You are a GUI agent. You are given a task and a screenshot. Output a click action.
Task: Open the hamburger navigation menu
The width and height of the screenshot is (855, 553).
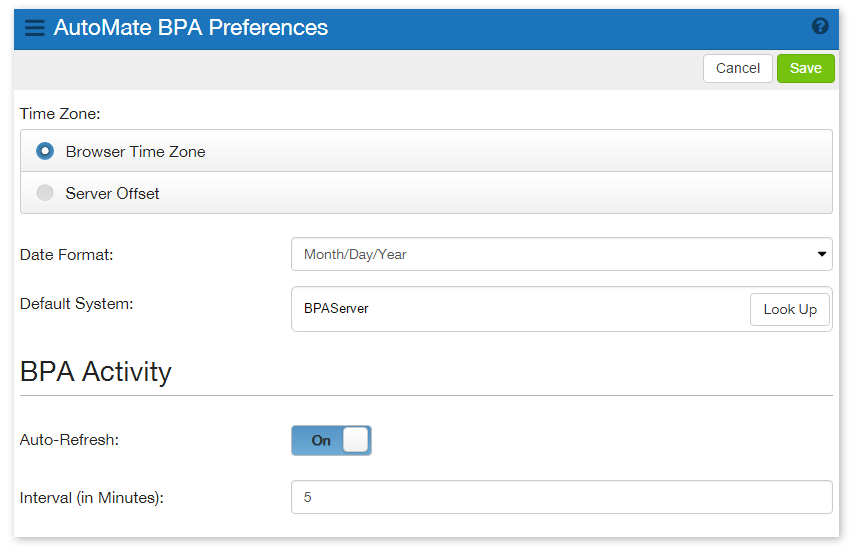coord(35,28)
